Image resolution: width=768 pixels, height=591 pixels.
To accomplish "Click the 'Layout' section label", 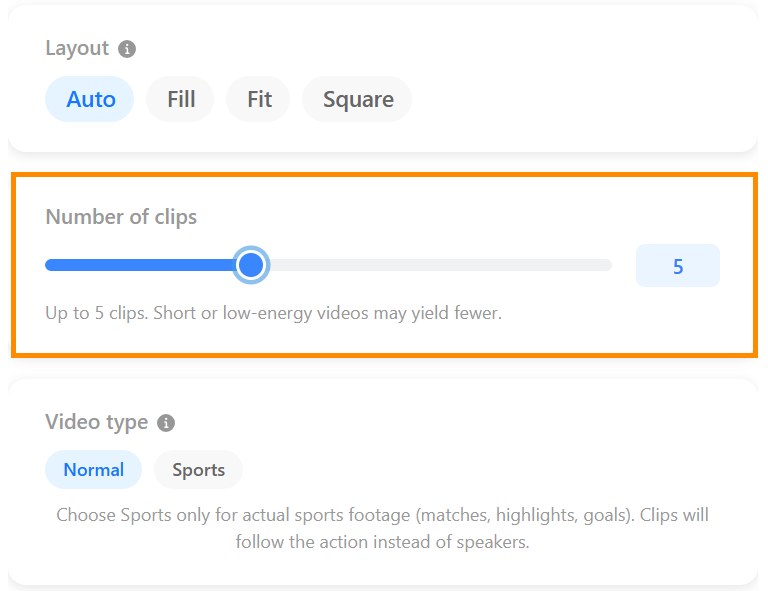I will [x=77, y=48].
